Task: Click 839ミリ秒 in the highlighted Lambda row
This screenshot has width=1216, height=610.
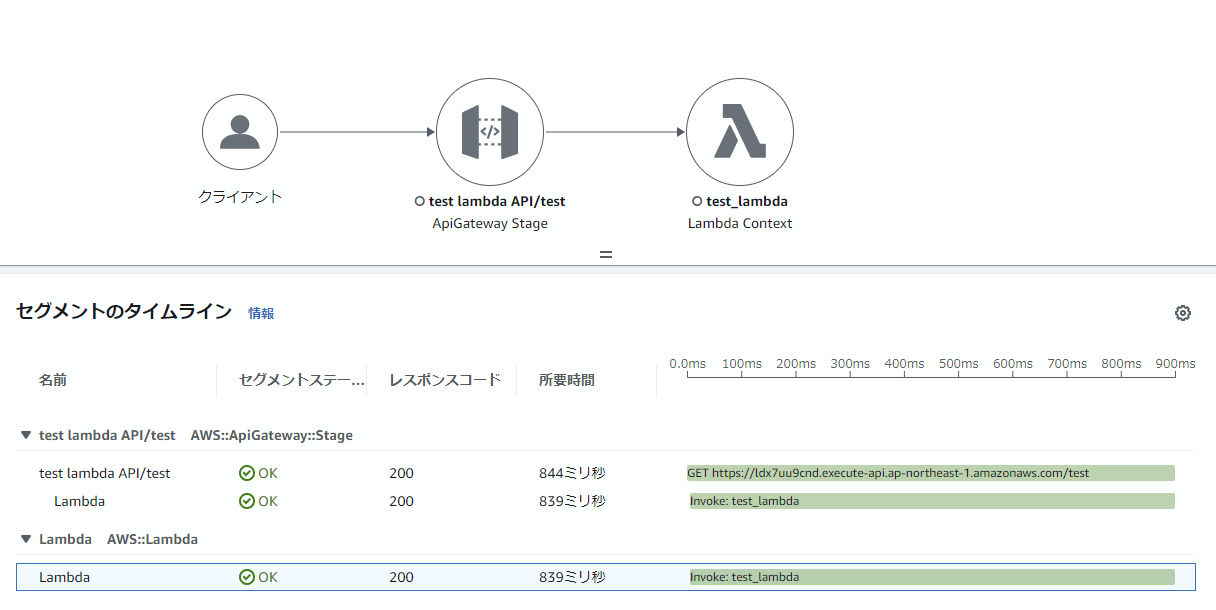Action: 572,577
